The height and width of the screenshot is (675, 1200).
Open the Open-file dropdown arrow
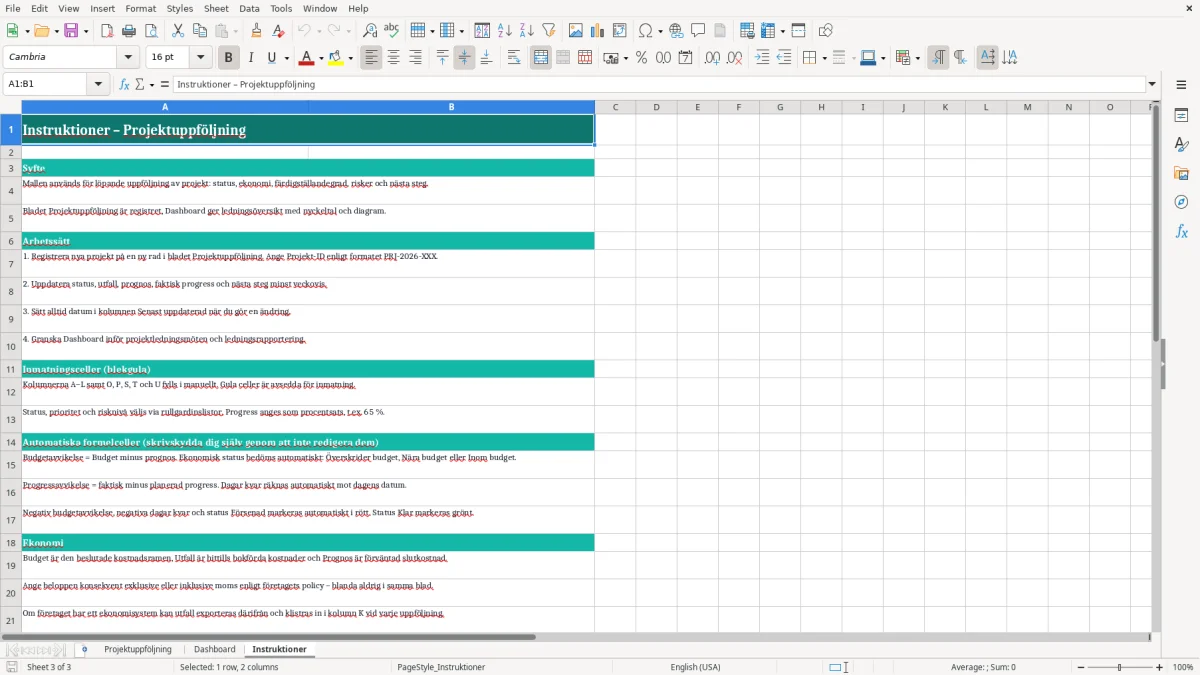[x=56, y=31]
